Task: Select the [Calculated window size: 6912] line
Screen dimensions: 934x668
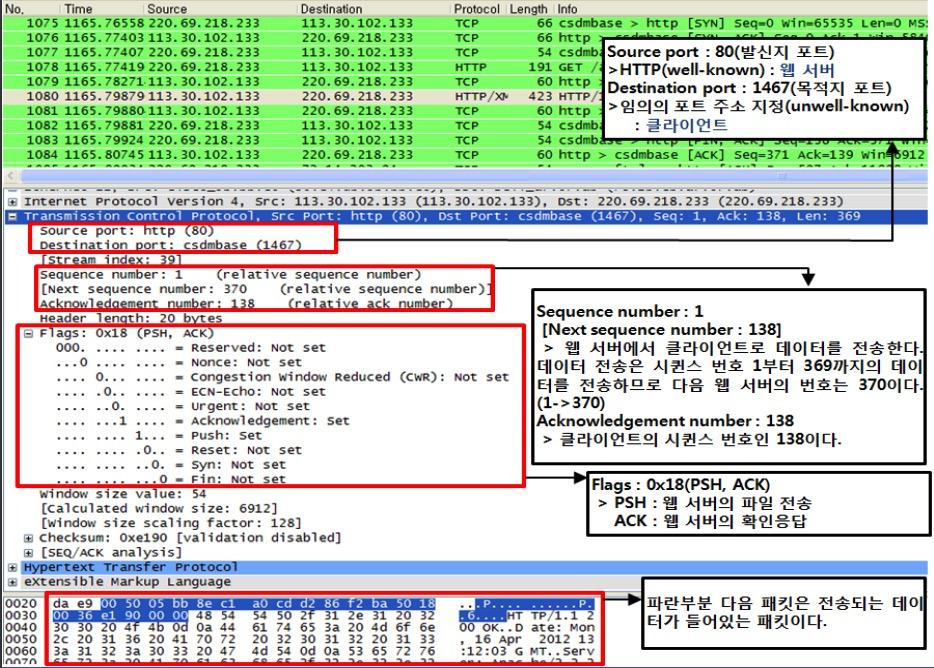Action: coord(158,509)
